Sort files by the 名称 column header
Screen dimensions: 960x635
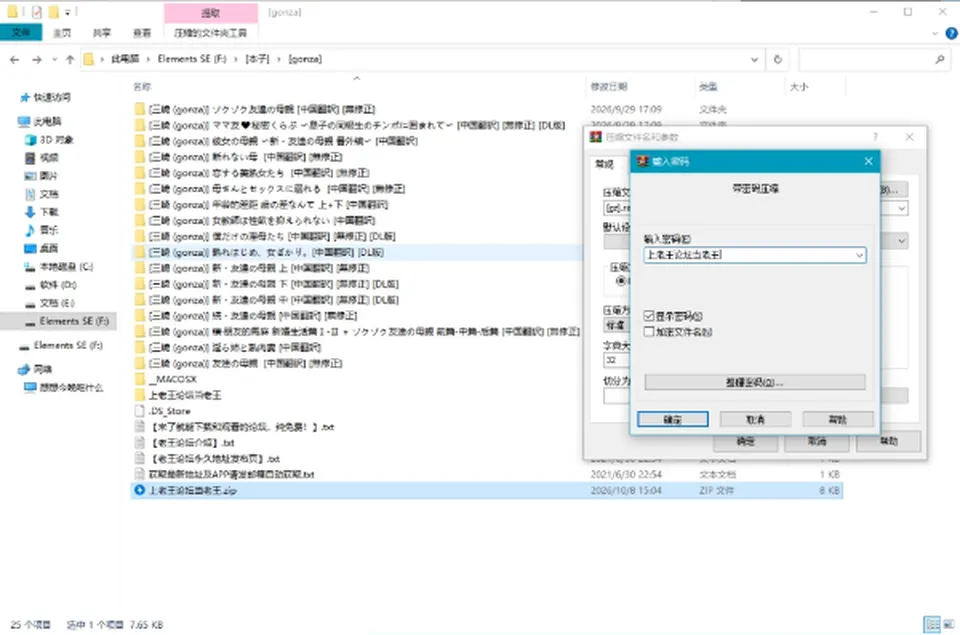point(142,87)
